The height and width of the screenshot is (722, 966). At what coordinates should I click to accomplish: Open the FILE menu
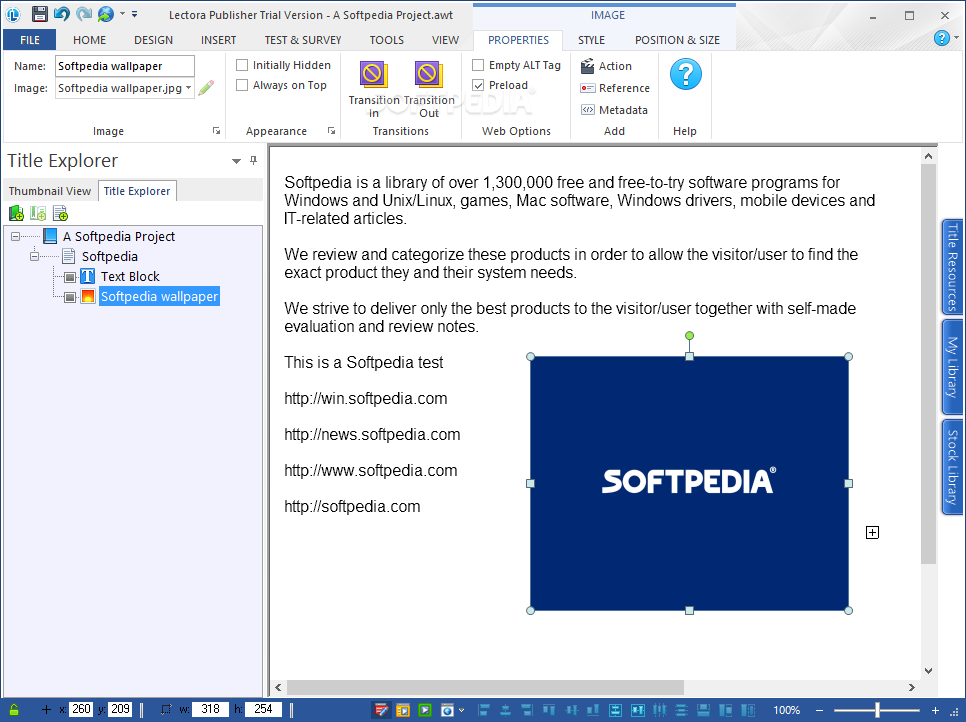(x=30, y=40)
